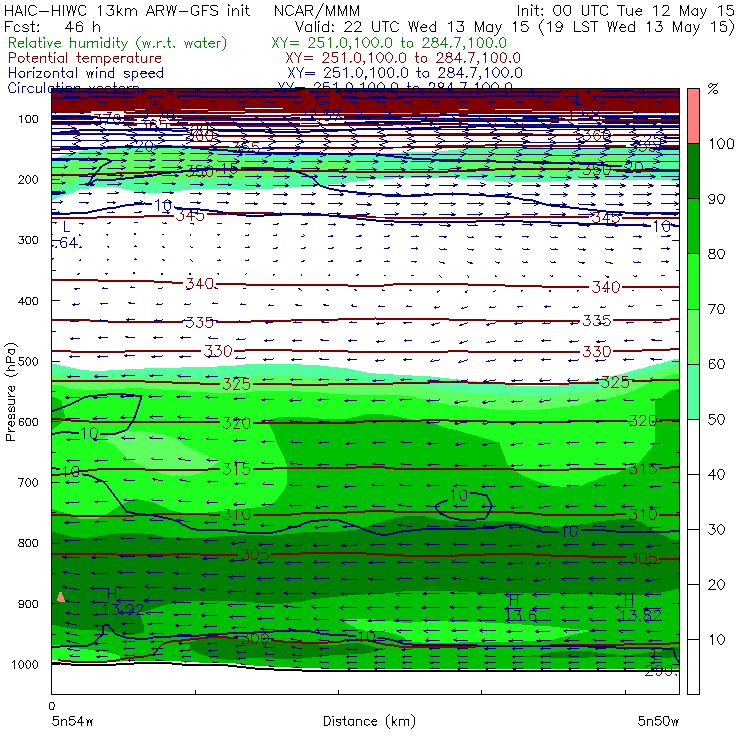Click the '1000' pressure axis tick label
The image size is (740, 740).
click(x=25, y=664)
